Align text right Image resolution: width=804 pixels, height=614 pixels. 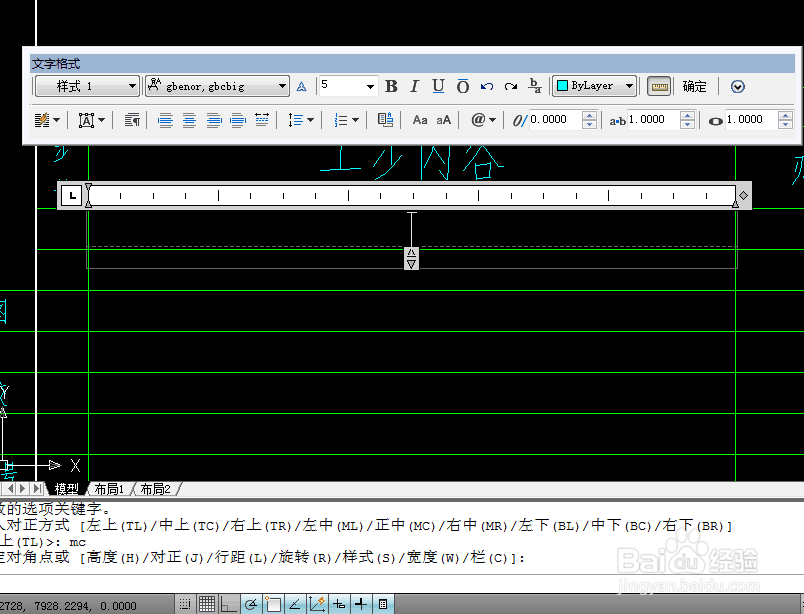[214, 121]
